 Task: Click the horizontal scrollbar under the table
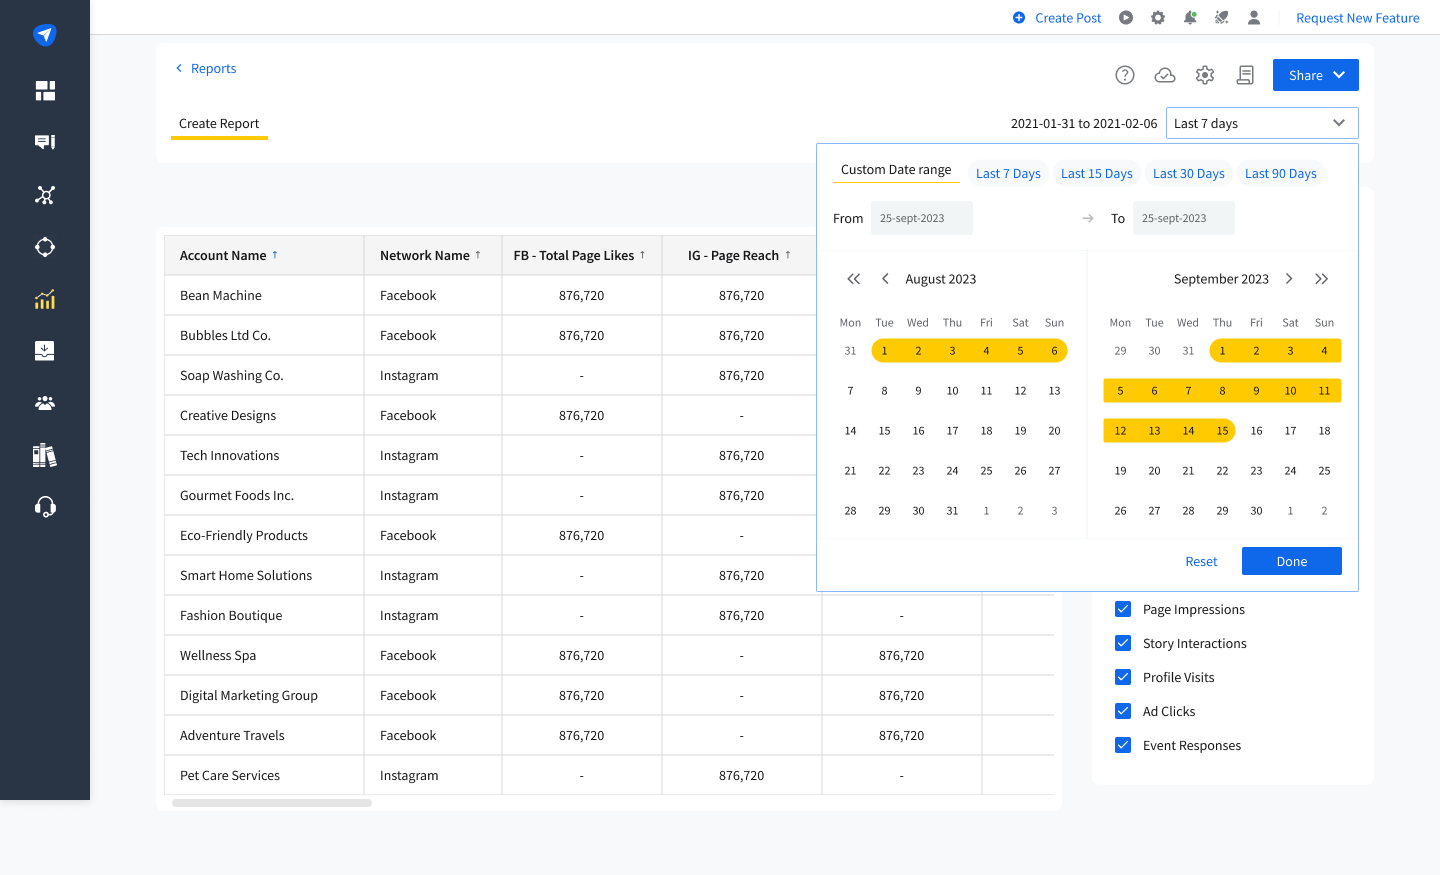click(x=272, y=803)
